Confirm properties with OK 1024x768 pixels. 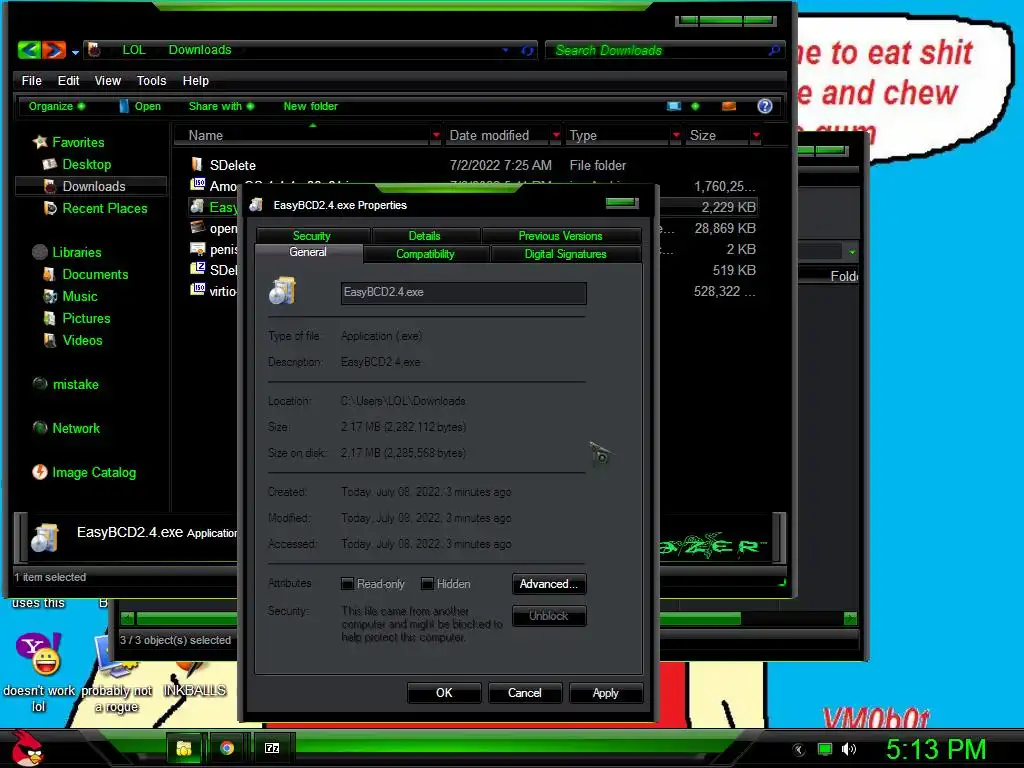[x=444, y=693]
